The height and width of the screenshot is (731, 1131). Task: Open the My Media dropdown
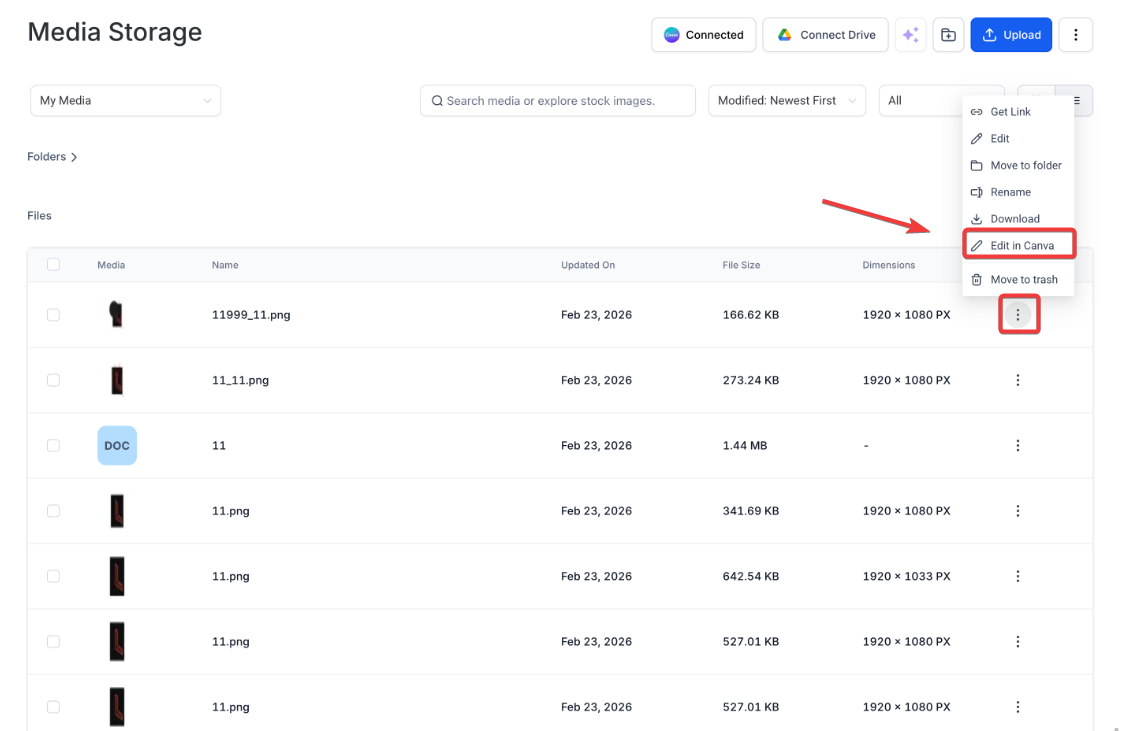tap(125, 101)
